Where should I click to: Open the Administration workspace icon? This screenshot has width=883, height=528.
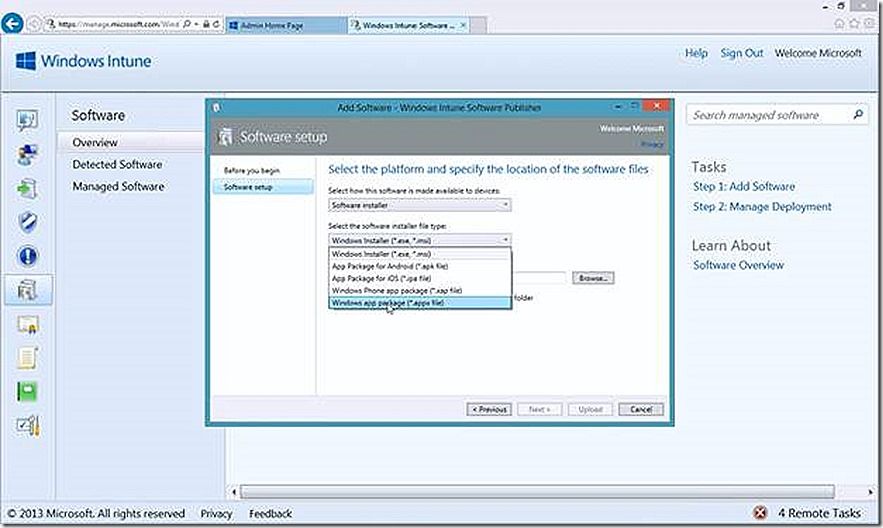coord(28,426)
